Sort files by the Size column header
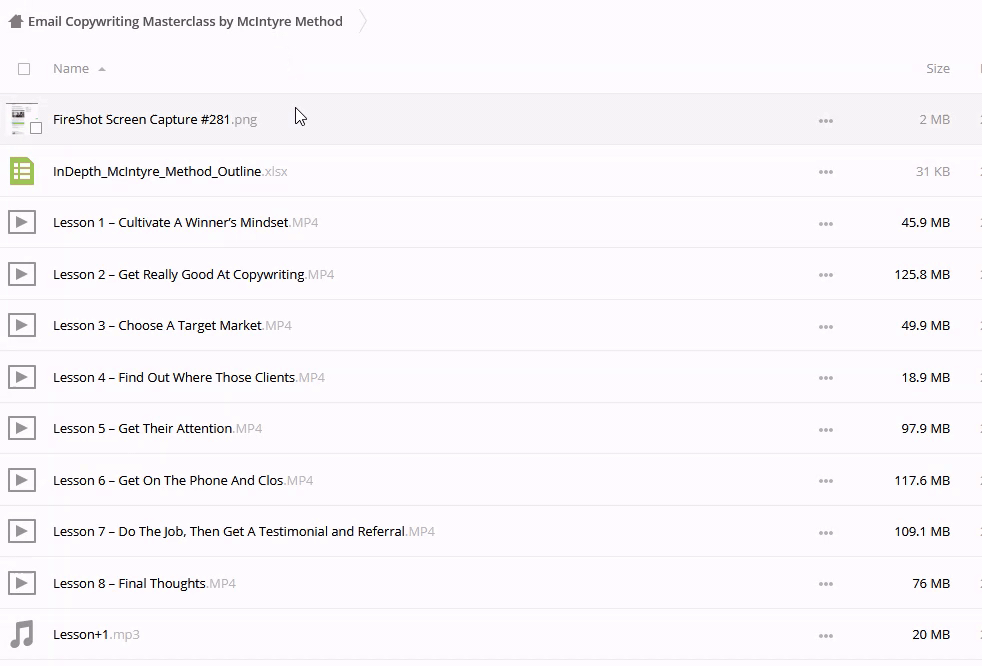The width and height of the screenshot is (982, 666). coord(937,69)
